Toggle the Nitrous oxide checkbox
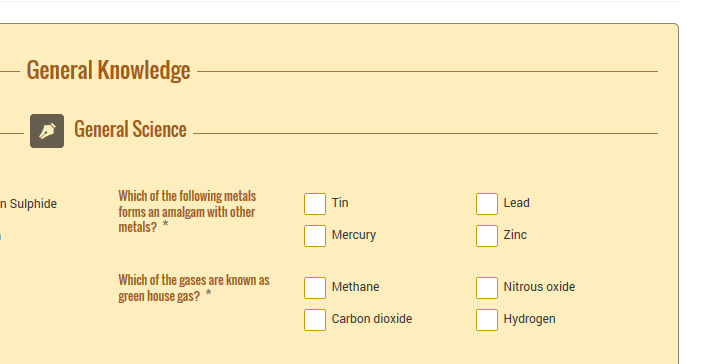The image size is (711, 364). click(487, 288)
